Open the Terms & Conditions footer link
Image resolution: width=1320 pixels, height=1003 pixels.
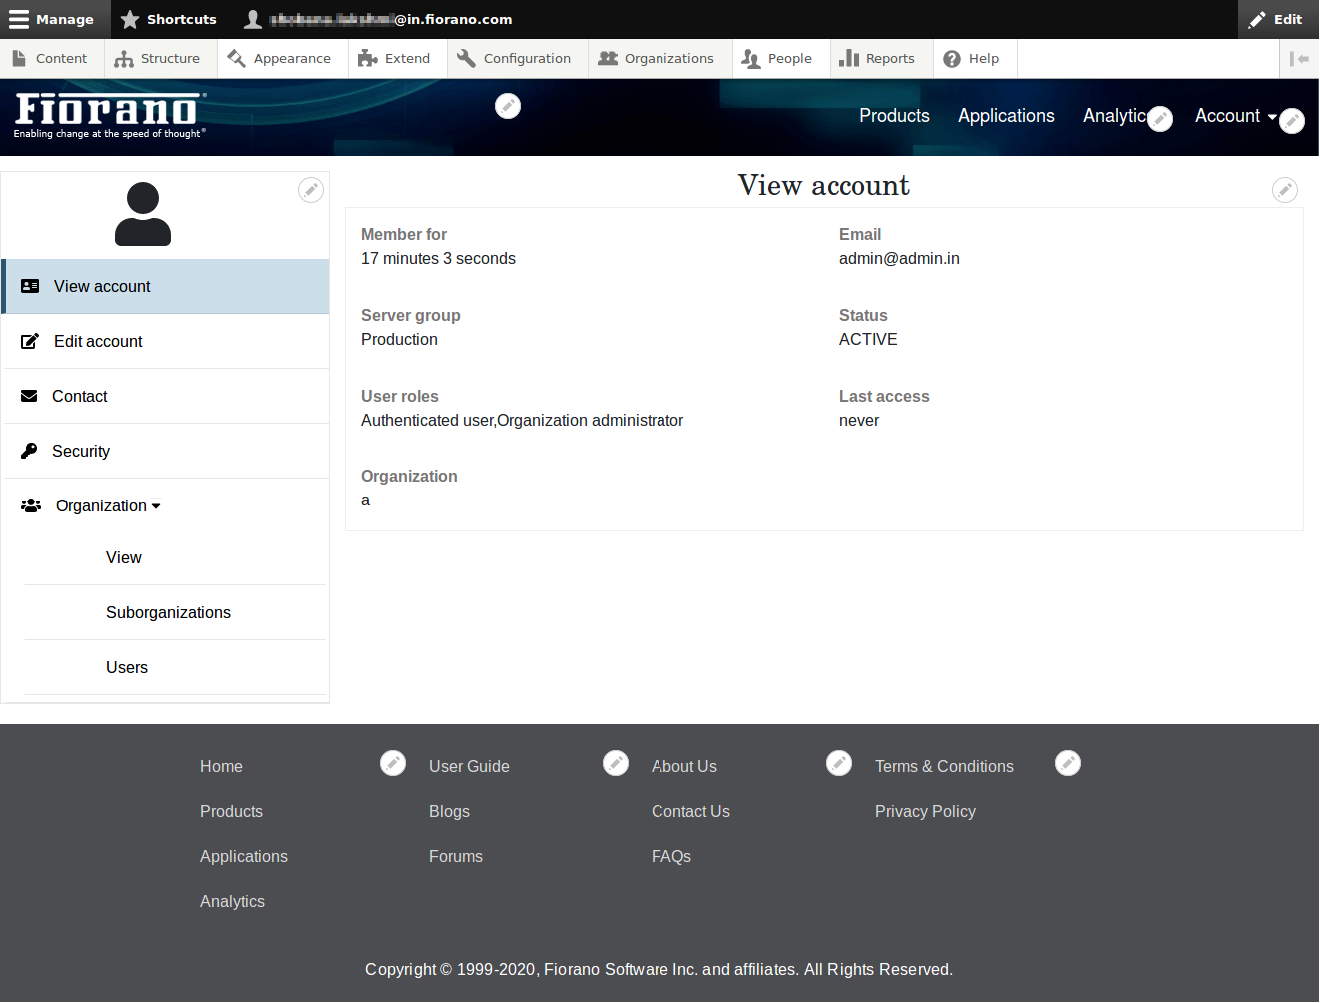click(x=944, y=767)
